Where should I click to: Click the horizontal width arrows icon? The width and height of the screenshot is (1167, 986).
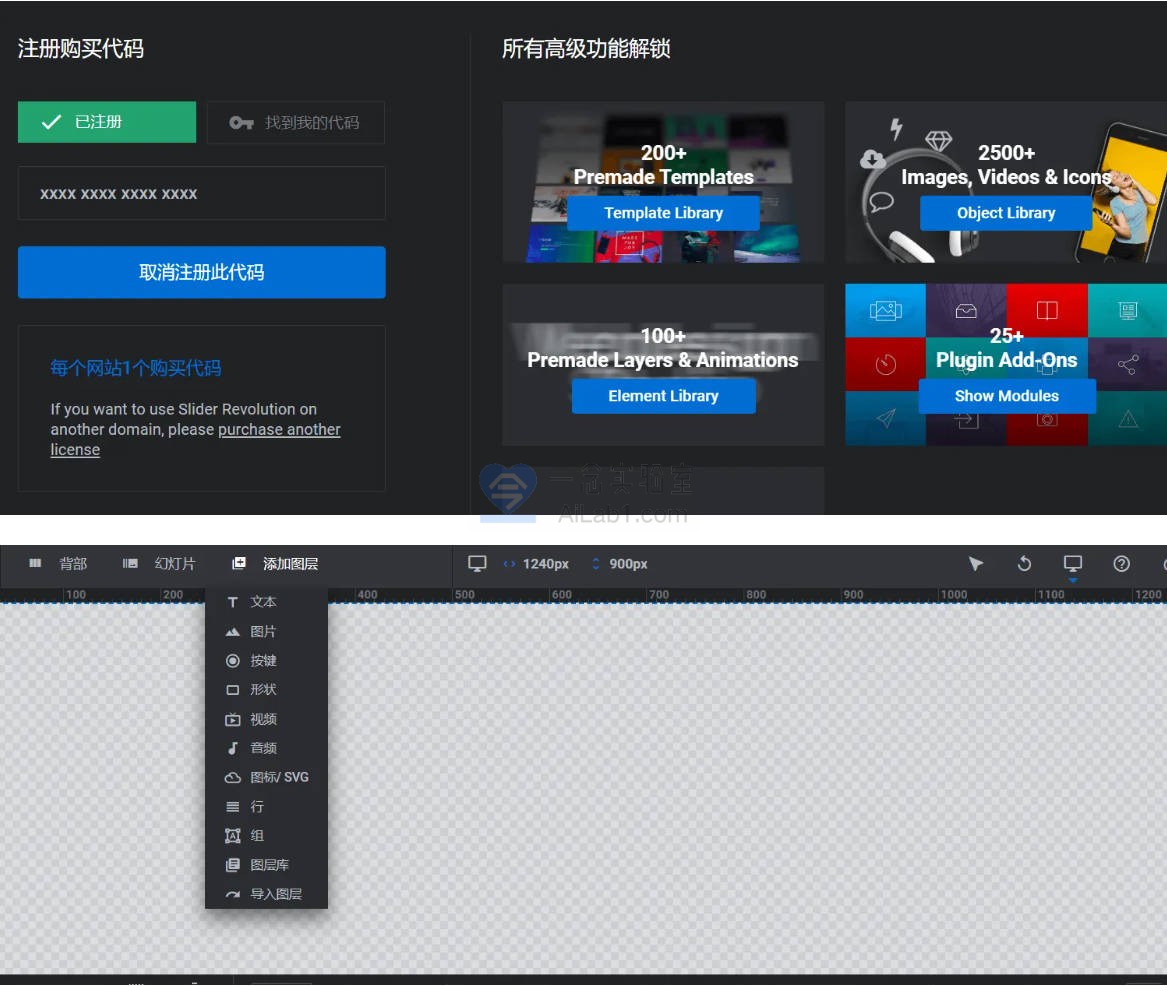[509, 564]
